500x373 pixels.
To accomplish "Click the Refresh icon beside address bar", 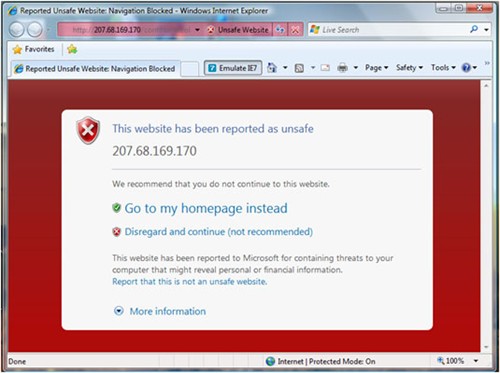I will pos(280,30).
